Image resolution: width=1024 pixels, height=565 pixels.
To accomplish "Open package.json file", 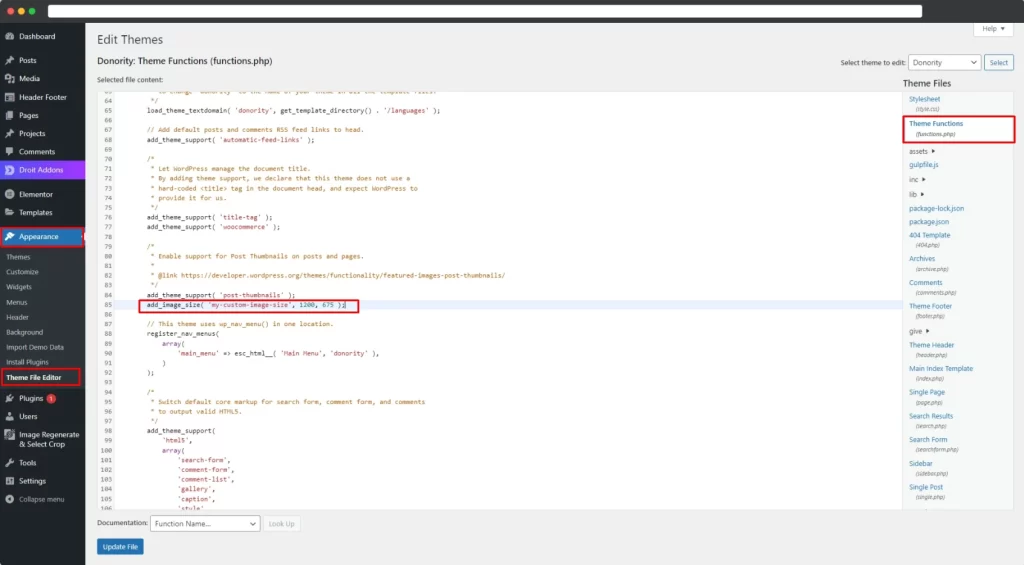I will coord(929,222).
